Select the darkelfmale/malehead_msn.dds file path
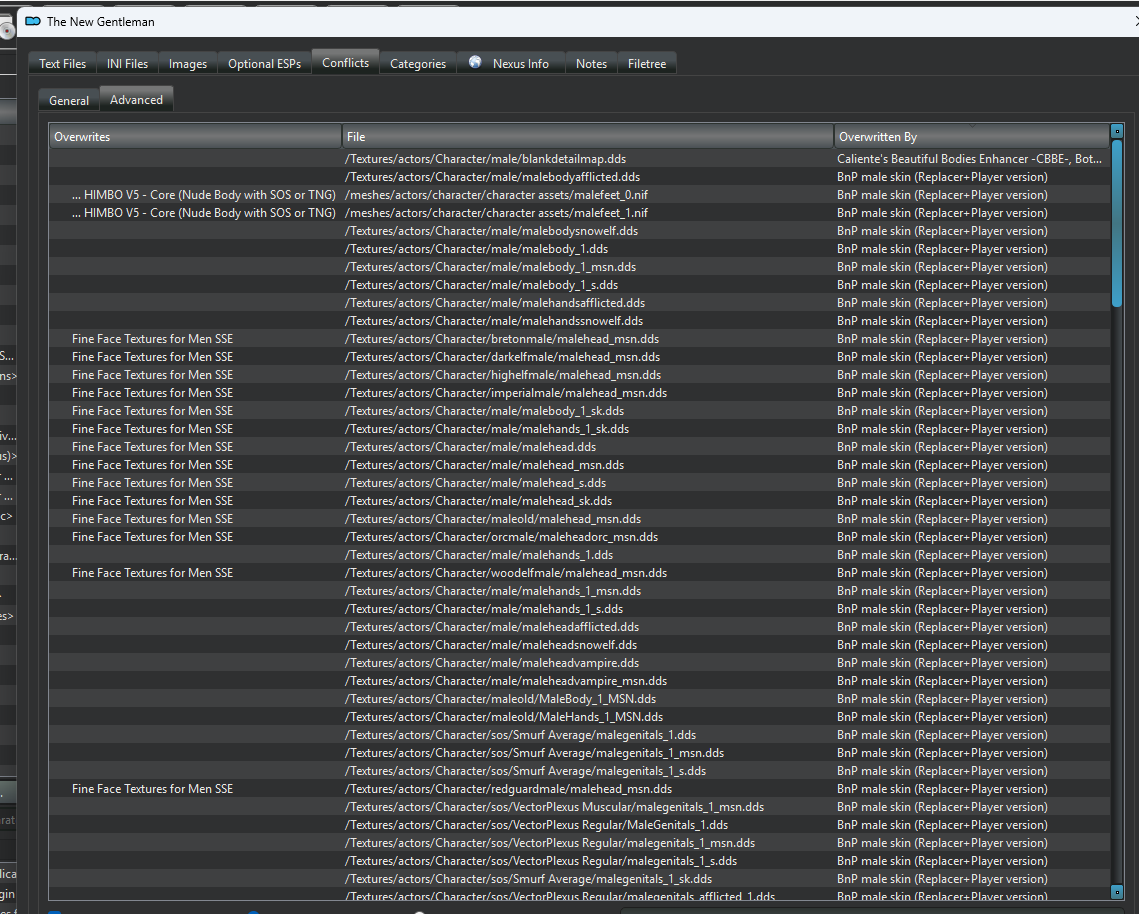The width and height of the screenshot is (1139, 914). tap(503, 357)
